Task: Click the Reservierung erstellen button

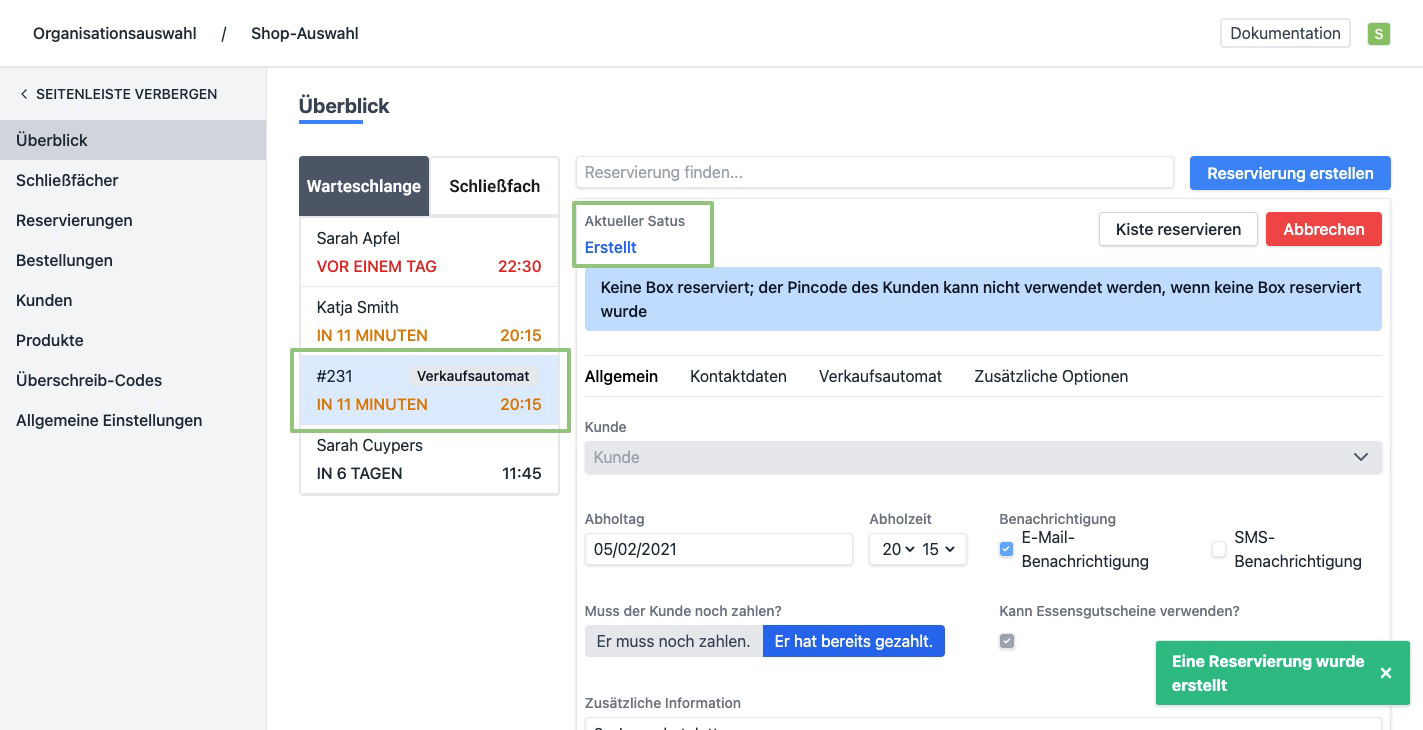Action: [x=1289, y=173]
